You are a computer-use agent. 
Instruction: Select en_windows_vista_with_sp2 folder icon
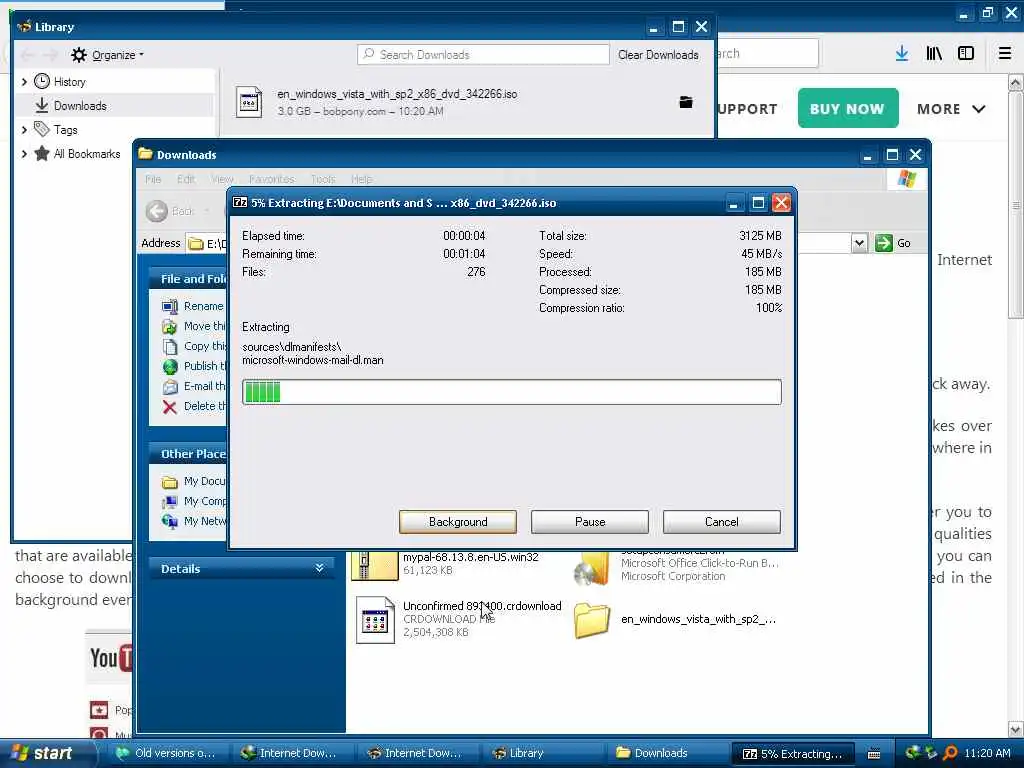point(592,620)
